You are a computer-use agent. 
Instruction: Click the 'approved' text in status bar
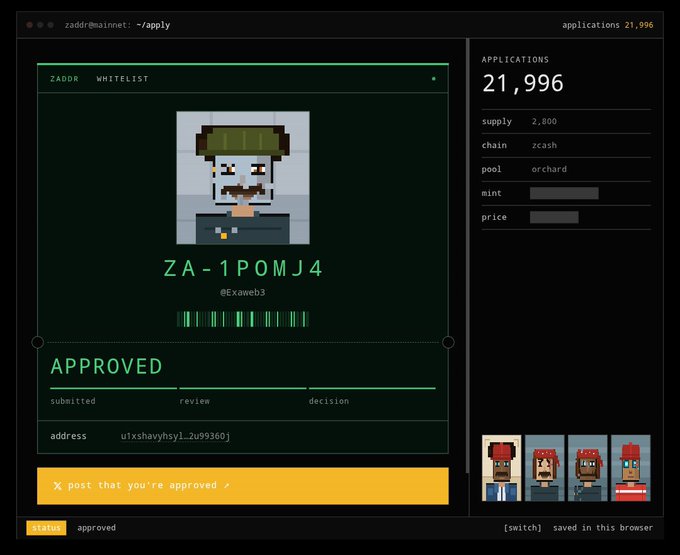[x=97, y=528]
